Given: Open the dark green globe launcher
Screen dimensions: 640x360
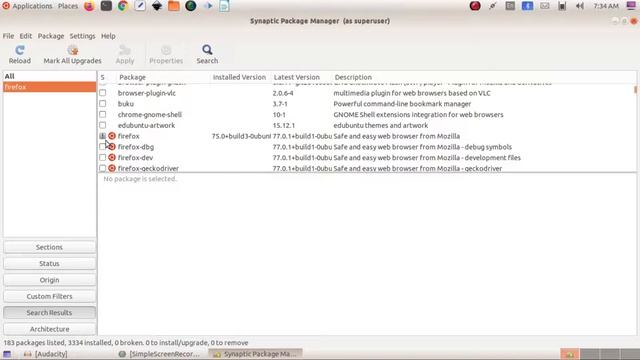Looking at the screenshot, I should (191, 6).
